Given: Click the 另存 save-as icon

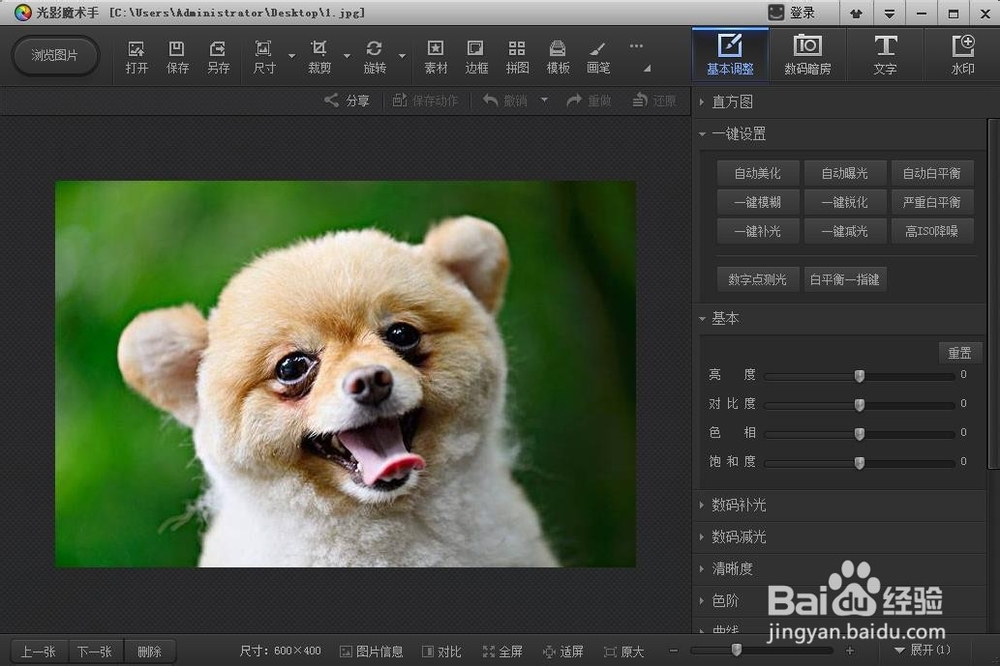Looking at the screenshot, I should click(217, 57).
